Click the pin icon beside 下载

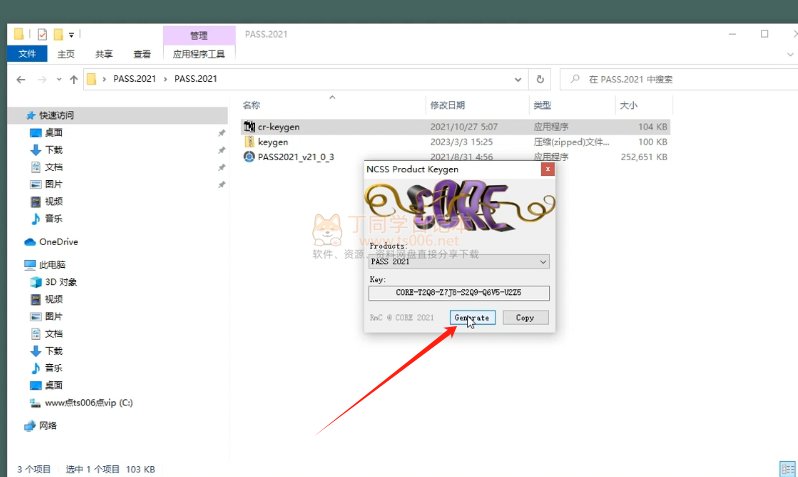[221, 150]
